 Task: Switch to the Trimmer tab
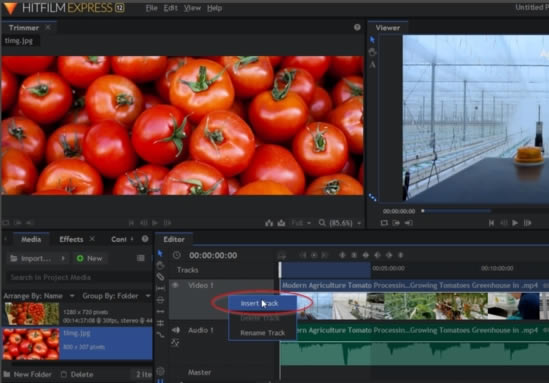point(23,28)
